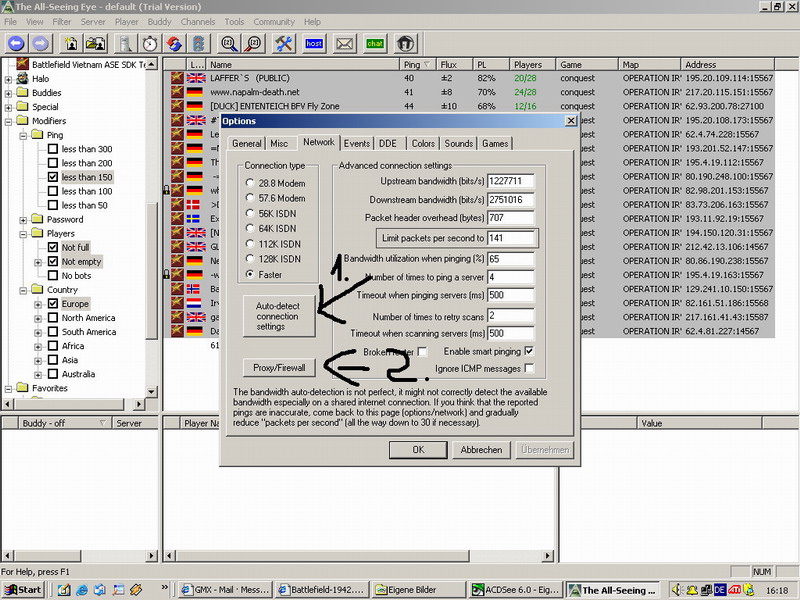The image size is (800, 600).
Task: Click the Upstream bandwidth input field
Action: [x=511, y=181]
